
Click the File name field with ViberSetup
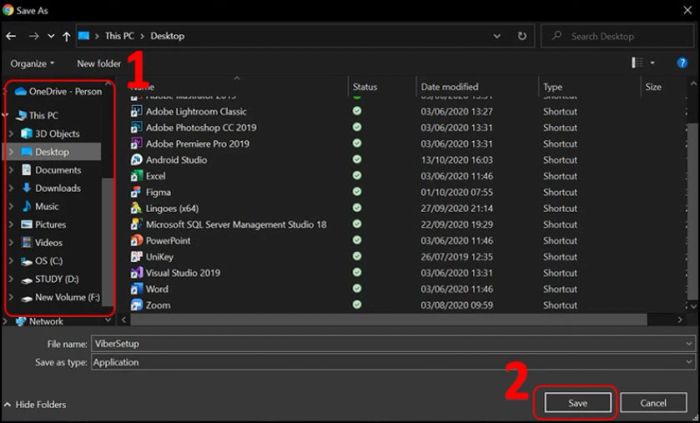tap(393, 344)
